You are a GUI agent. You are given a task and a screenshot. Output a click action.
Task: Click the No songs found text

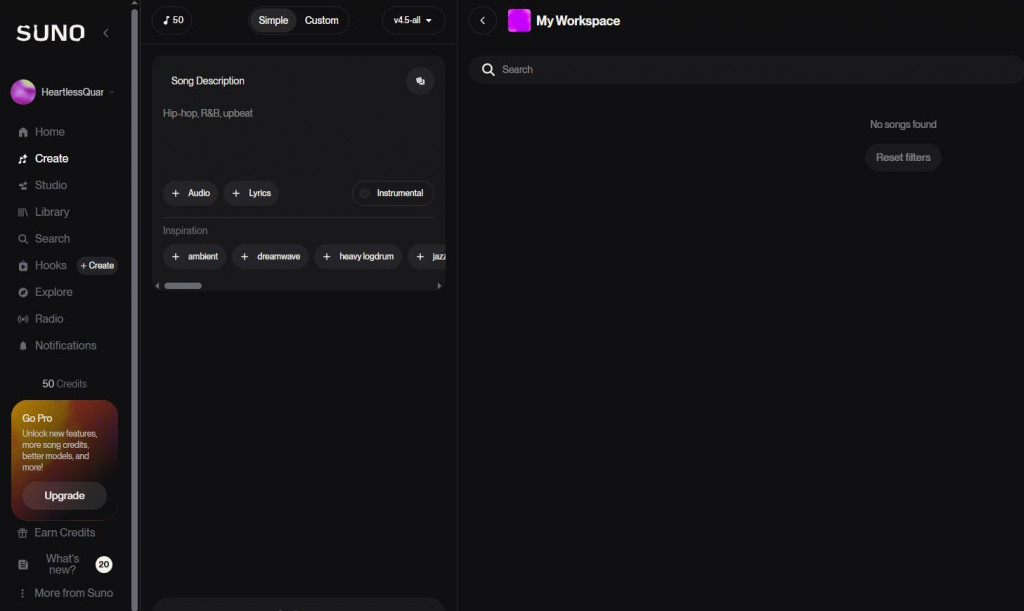click(x=903, y=125)
